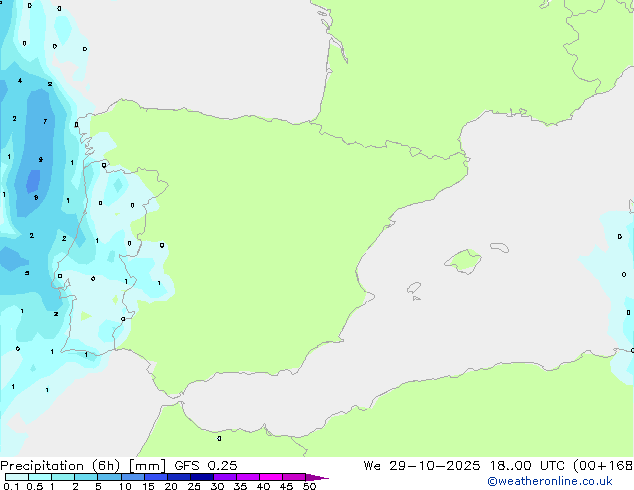Click the '0.5' legend scale label
The image size is (634, 490).
click(35, 486)
